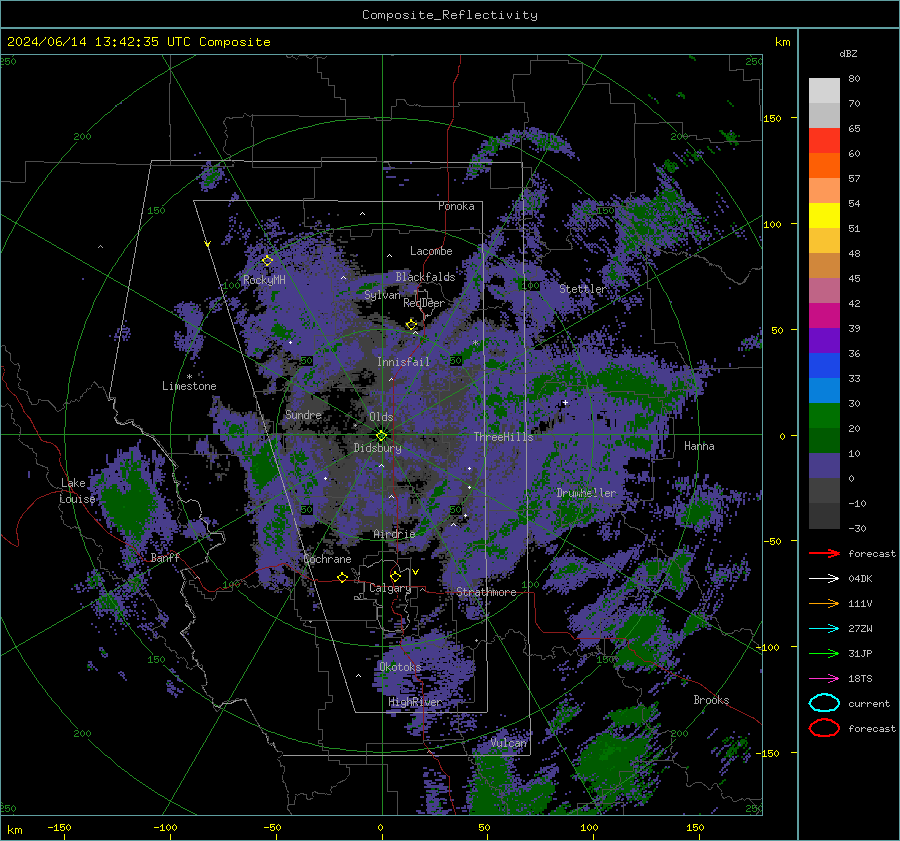Click the Strathmore map label
This screenshot has height=841, width=900.
click(486, 592)
